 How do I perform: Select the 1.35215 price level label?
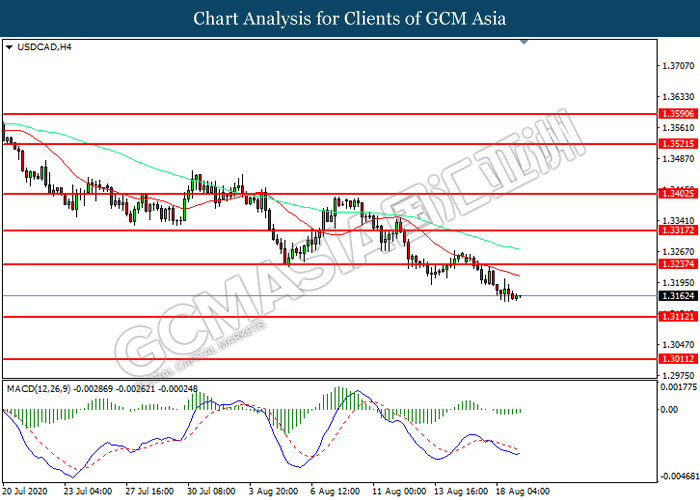click(678, 144)
